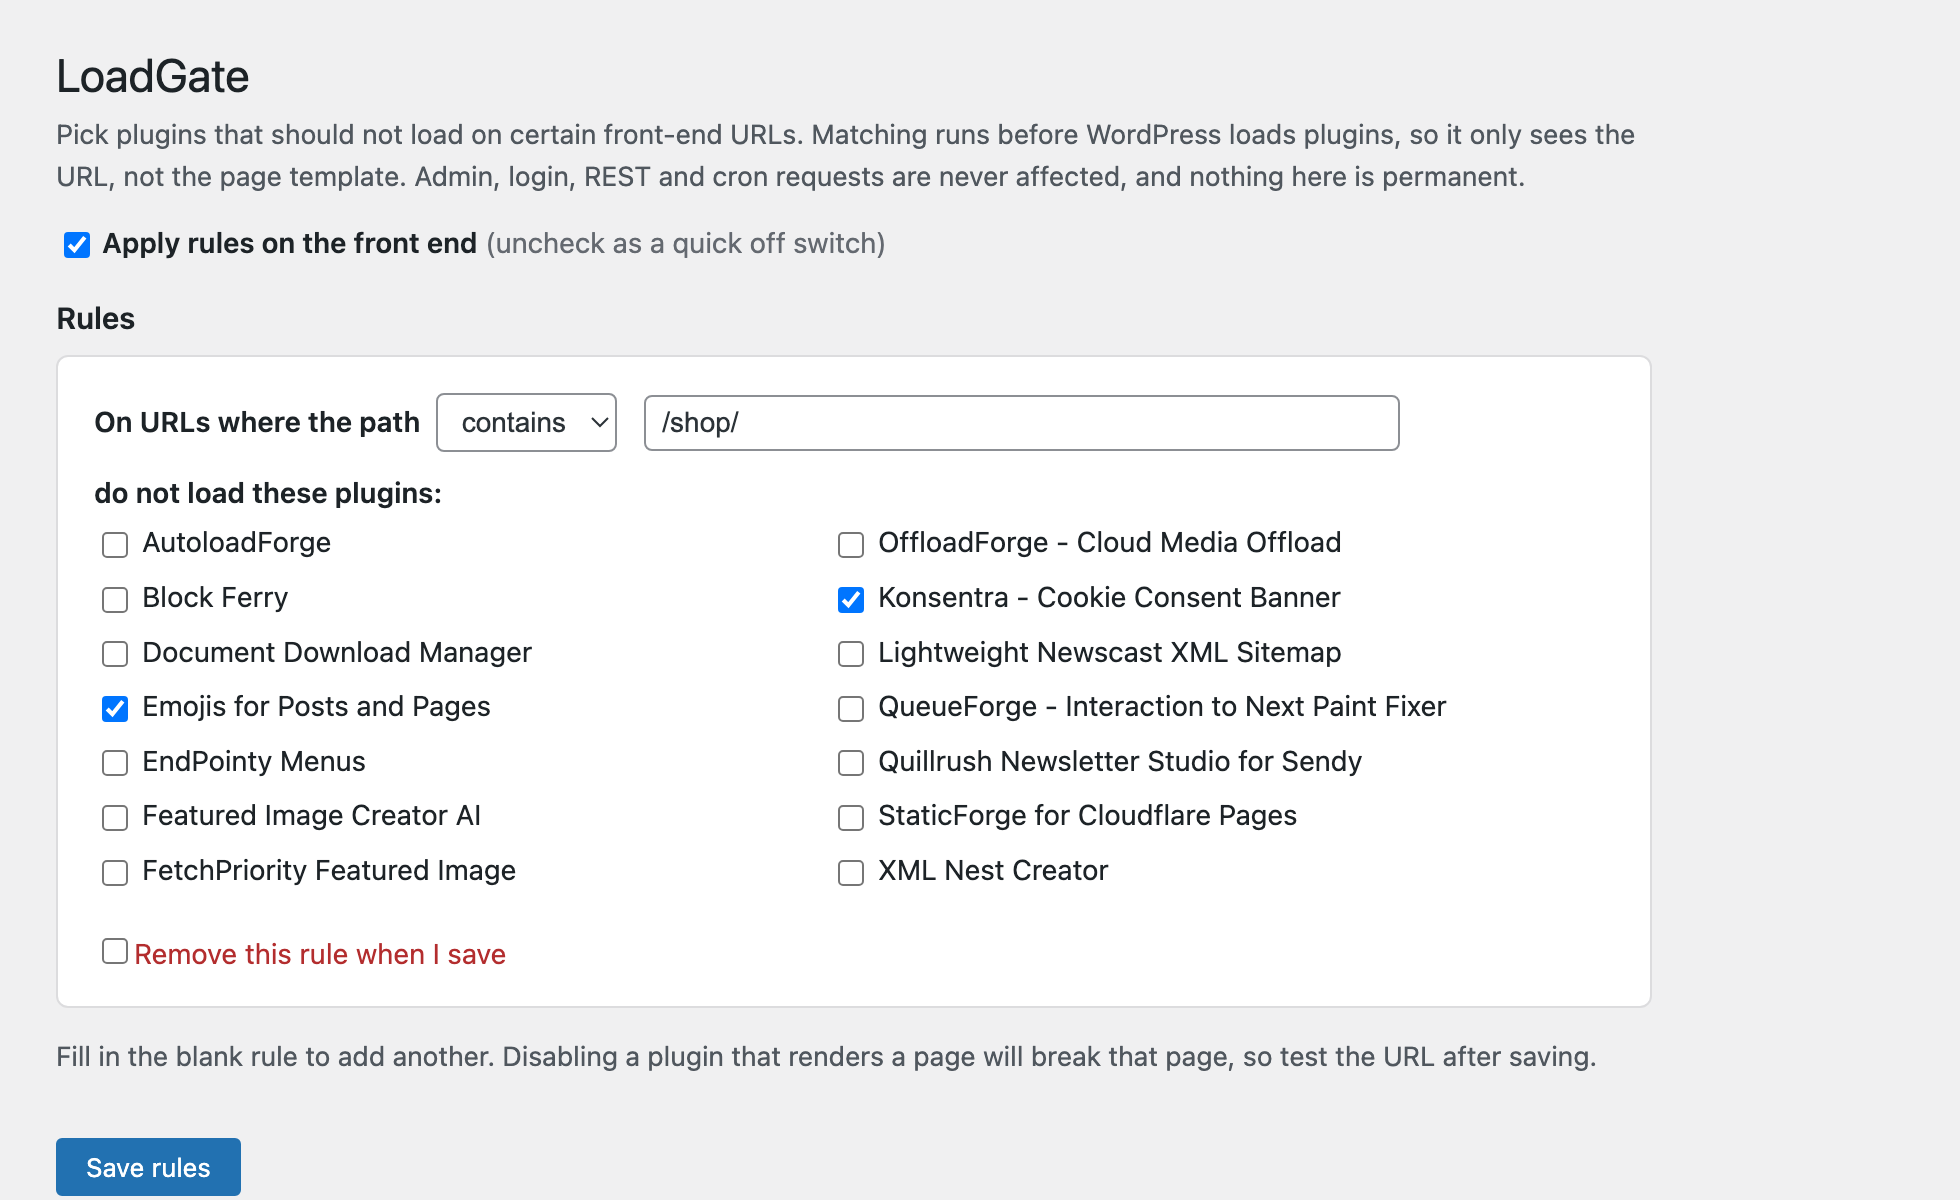Click the 'Fill in the blank rule' note
The image size is (1960, 1200).
point(826,1057)
